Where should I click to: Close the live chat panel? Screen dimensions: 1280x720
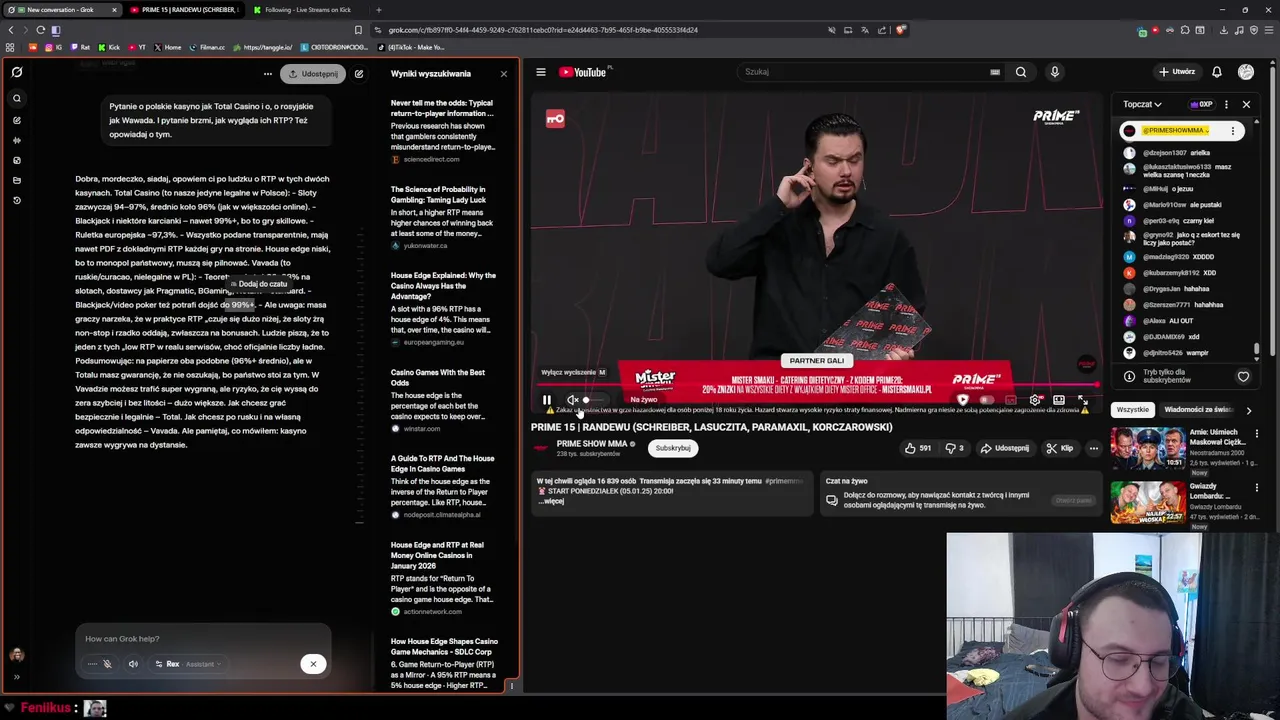pos(1246,104)
